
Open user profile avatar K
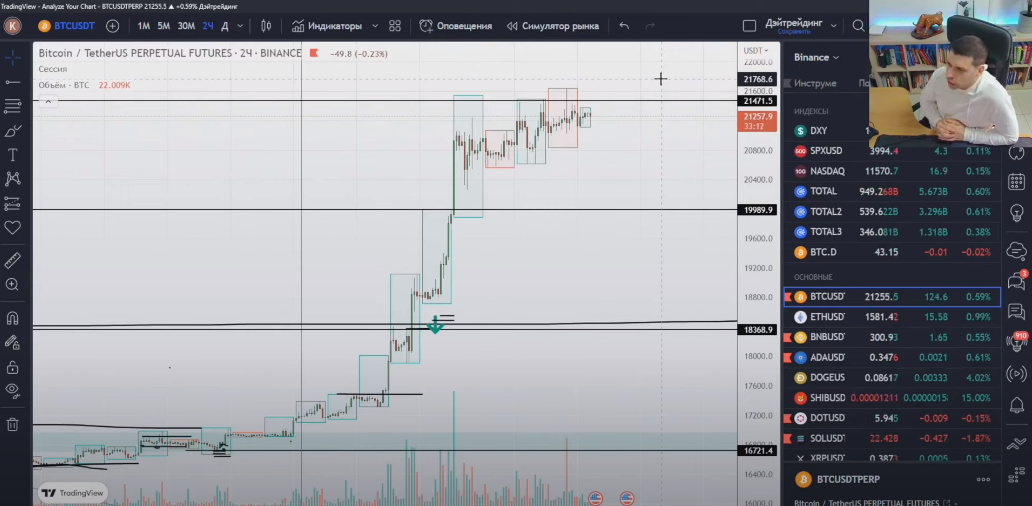(13, 26)
